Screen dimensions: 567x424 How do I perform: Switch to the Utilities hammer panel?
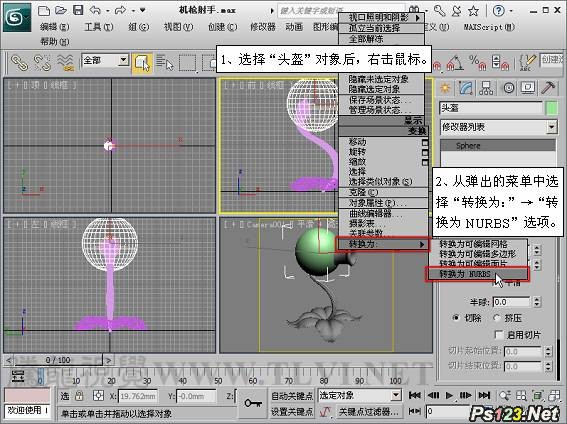tap(548, 88)
